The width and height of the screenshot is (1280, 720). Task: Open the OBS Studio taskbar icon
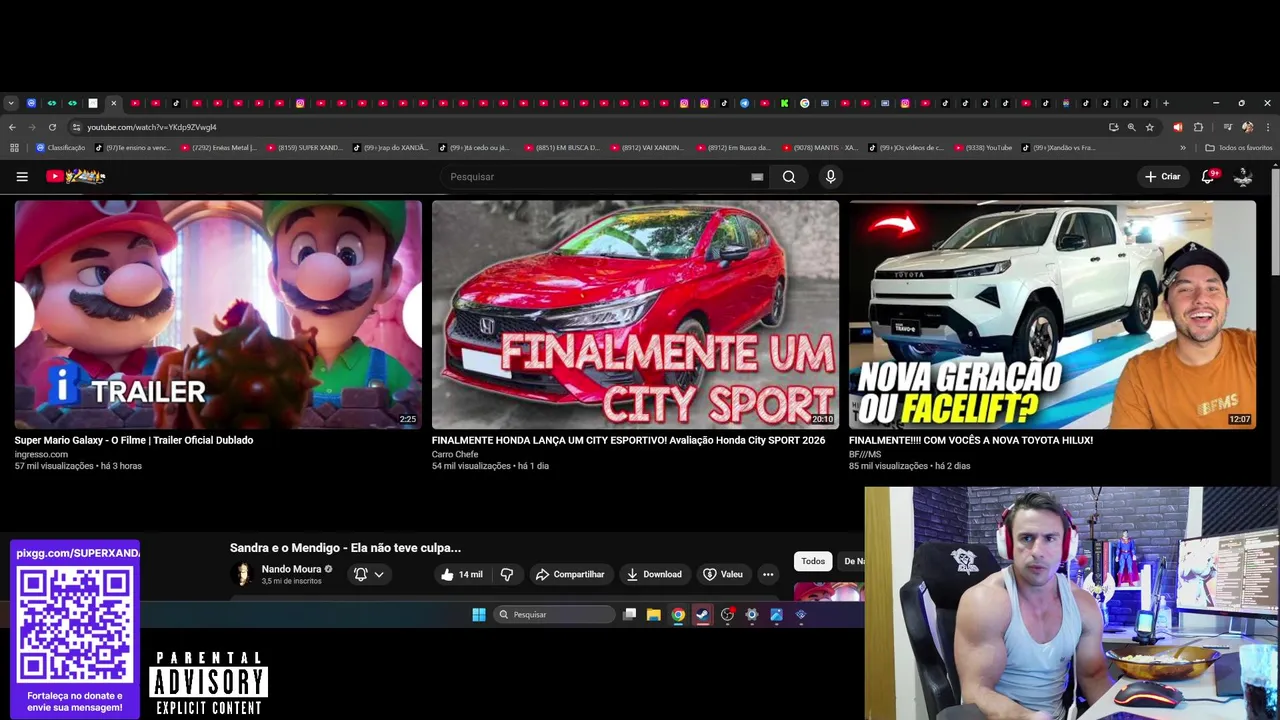[727, 615]
